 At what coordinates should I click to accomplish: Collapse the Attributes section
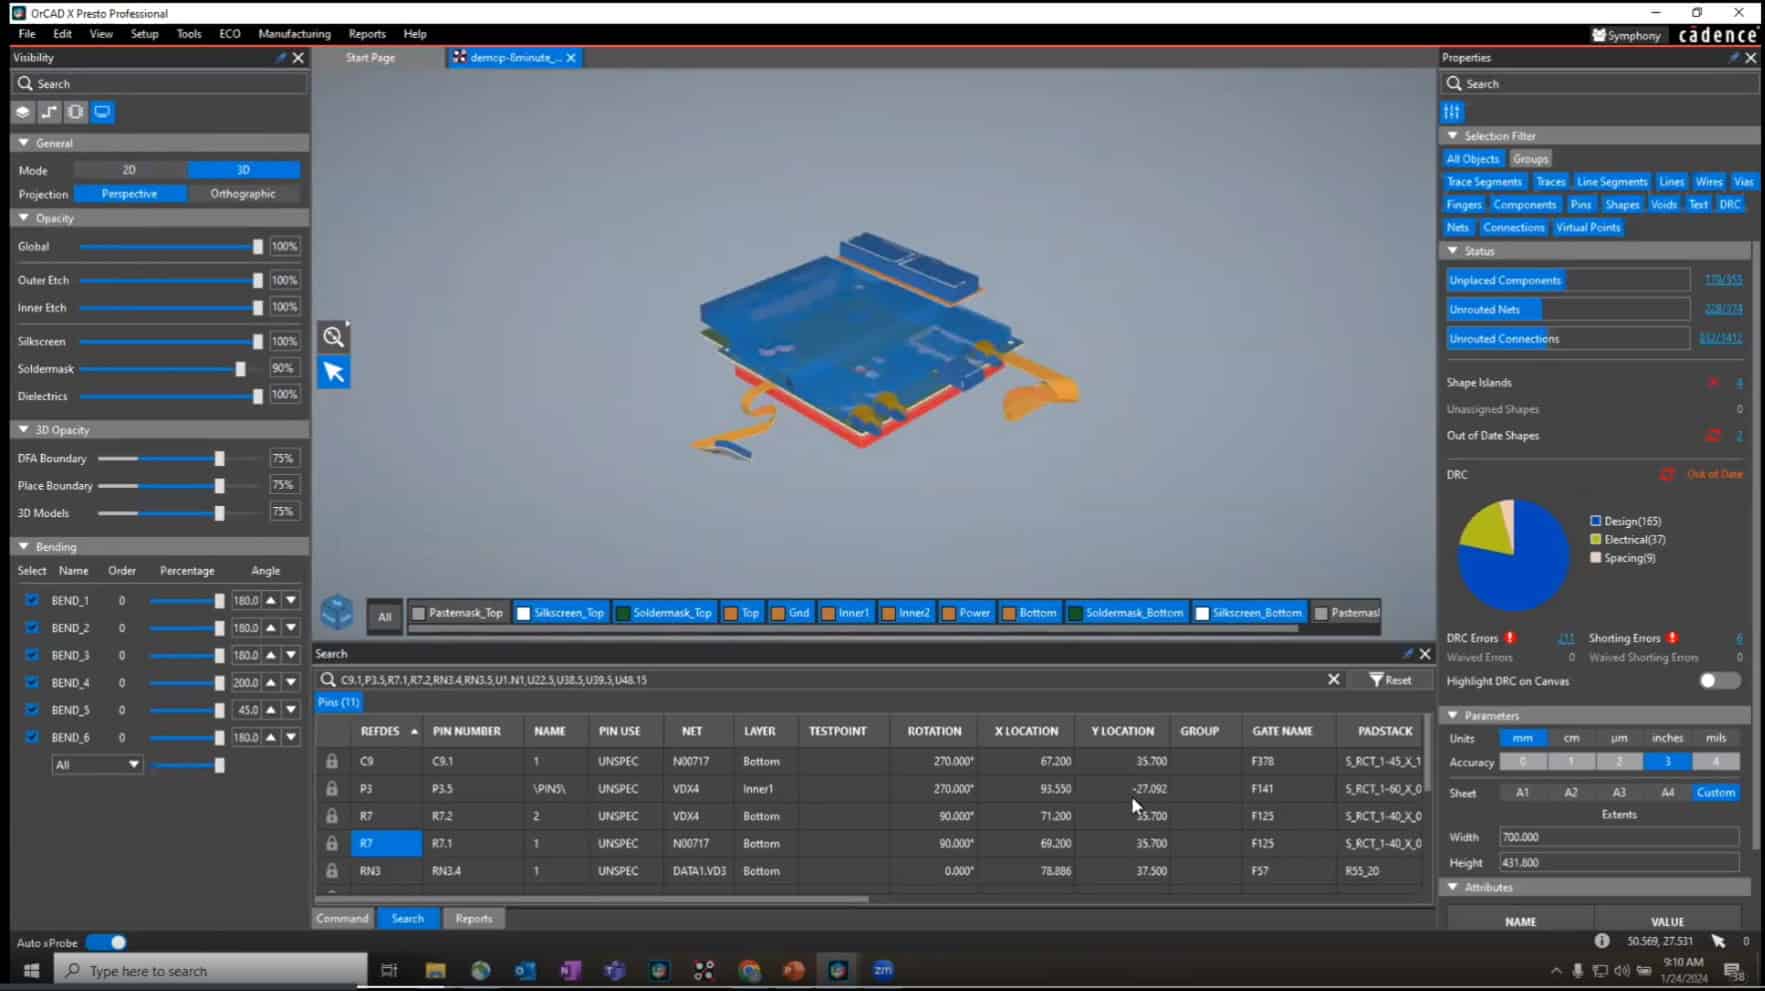pyautogui.click(x=1453, y=887)
